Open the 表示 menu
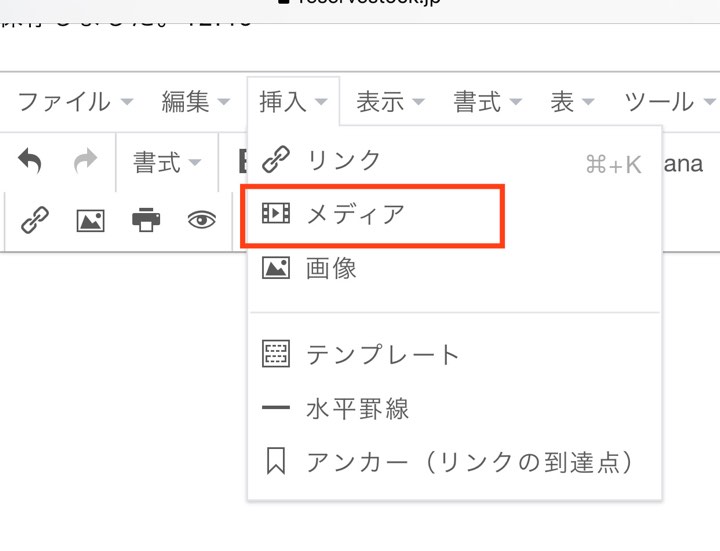 [390, 101]
